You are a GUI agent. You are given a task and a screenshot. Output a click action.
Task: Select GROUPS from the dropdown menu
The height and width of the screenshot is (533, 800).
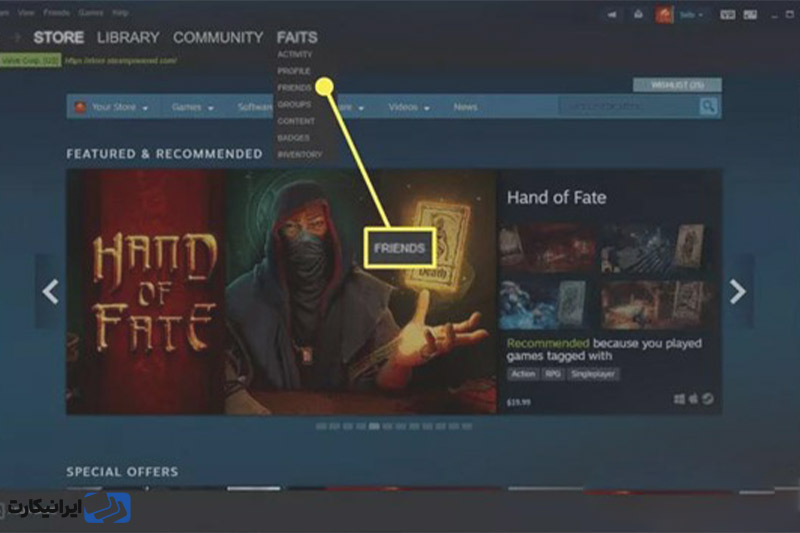(294, 105)
